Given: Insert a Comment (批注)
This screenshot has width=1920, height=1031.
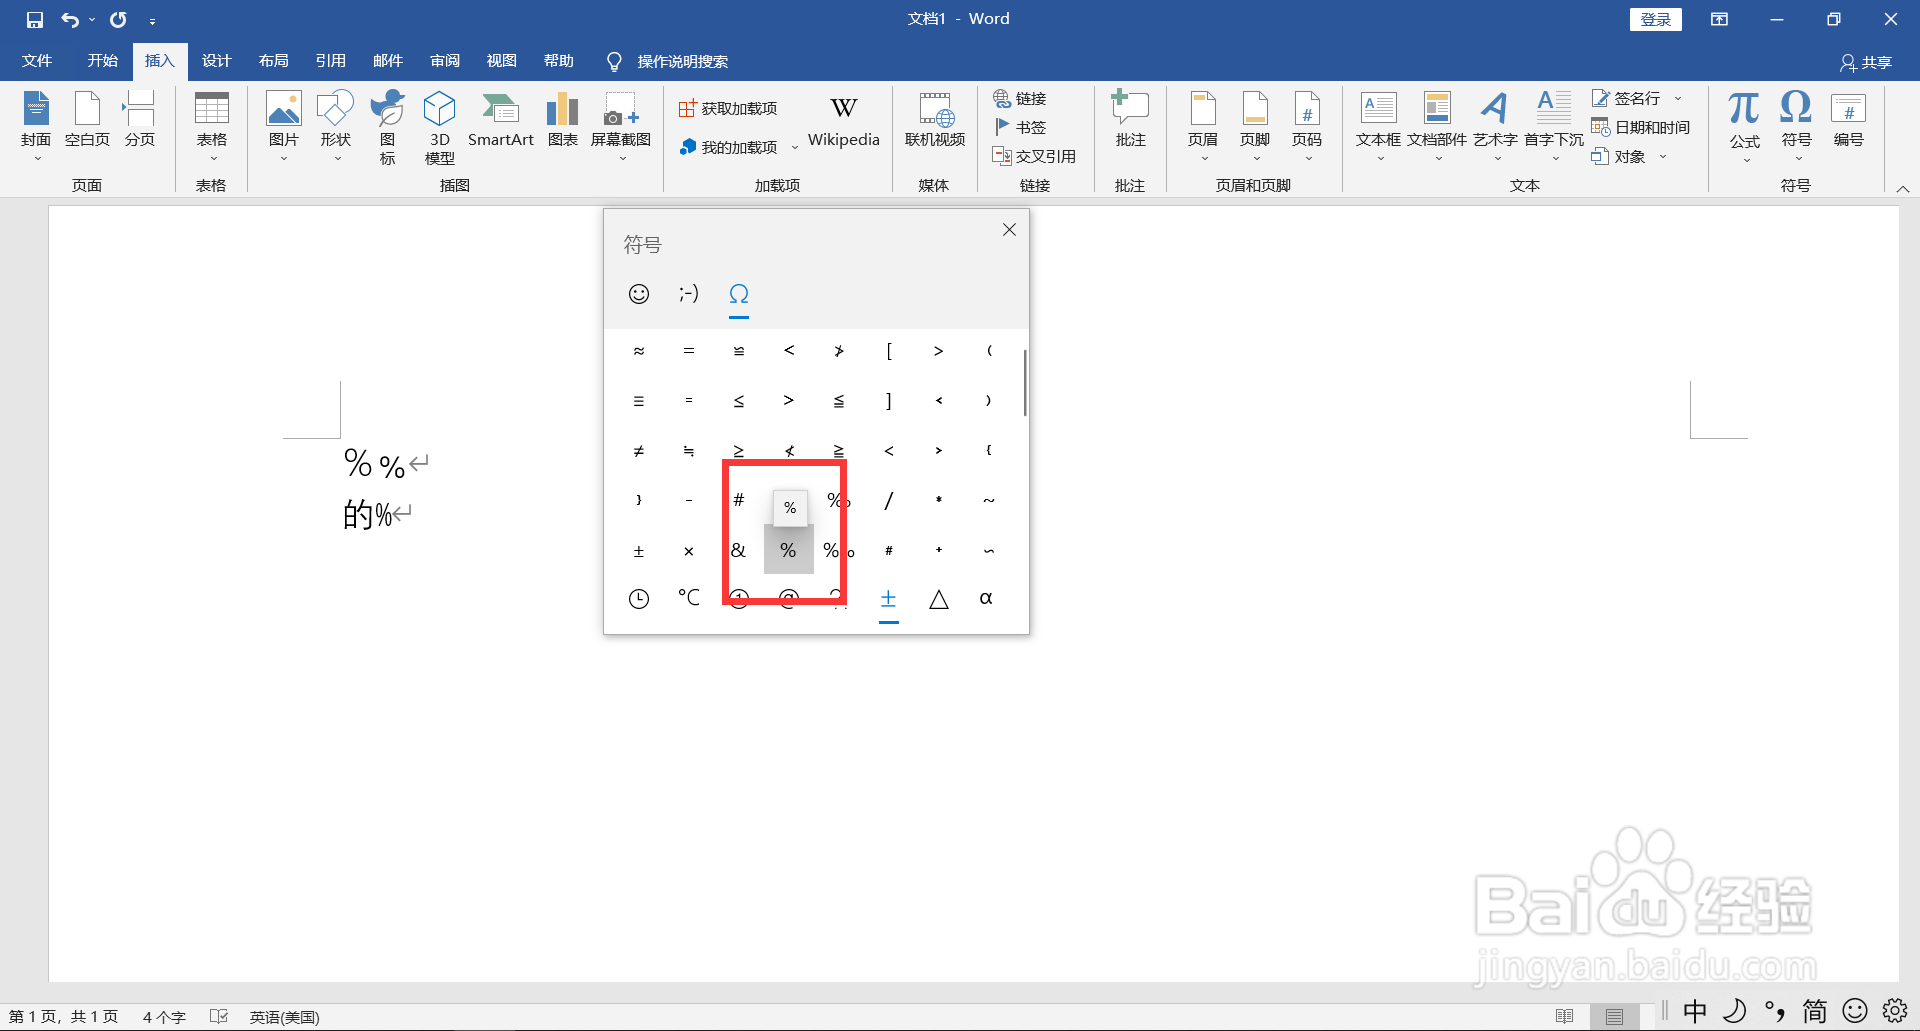Looking at the screenshot, I should pos(1131,120).
